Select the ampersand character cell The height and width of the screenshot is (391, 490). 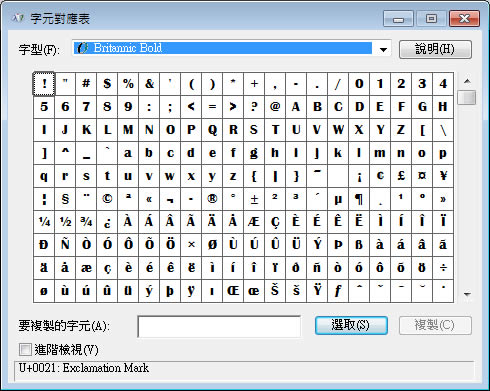pos(149,84)
